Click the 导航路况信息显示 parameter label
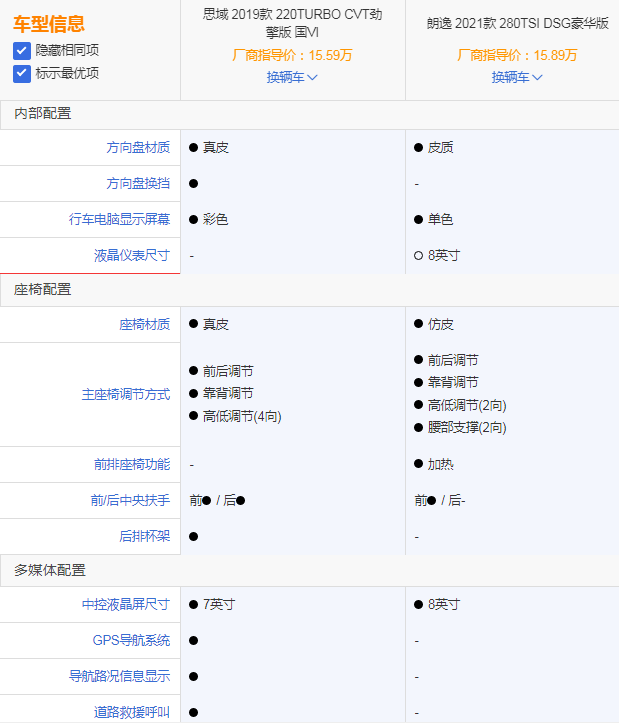 point(119,676)
